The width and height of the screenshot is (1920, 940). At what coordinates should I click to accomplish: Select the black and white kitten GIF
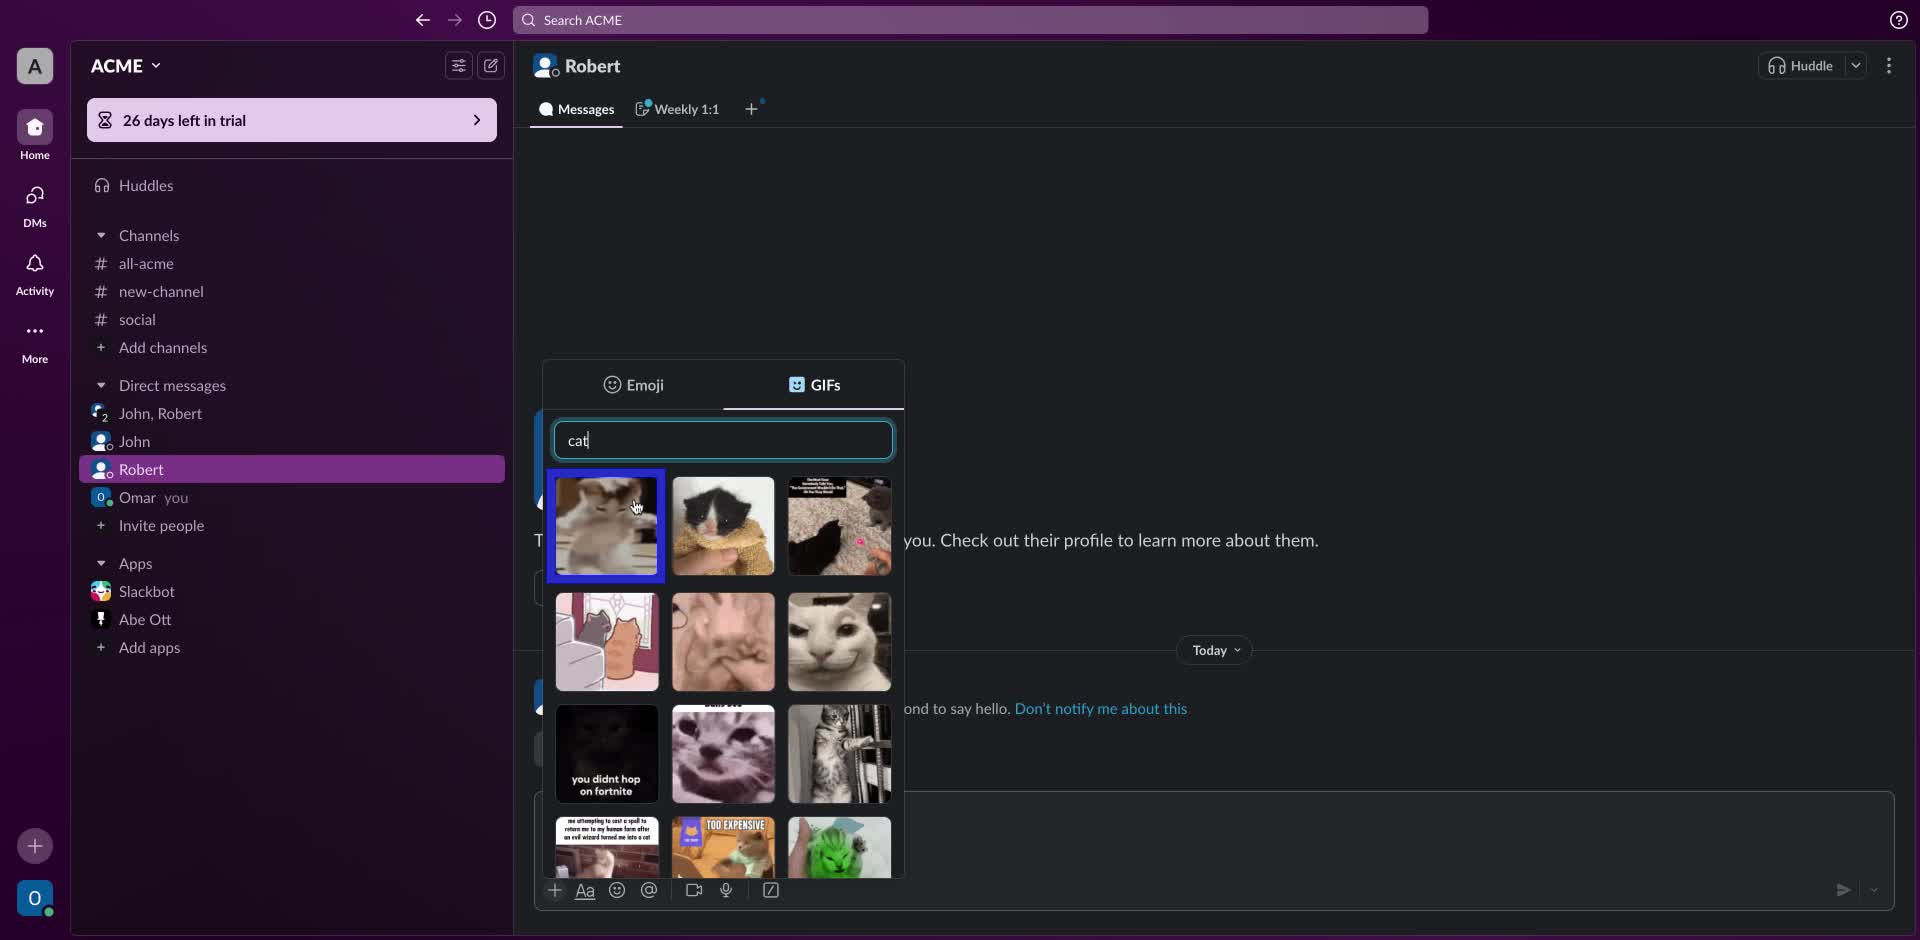pyautogui.click(x=722, y=526)
